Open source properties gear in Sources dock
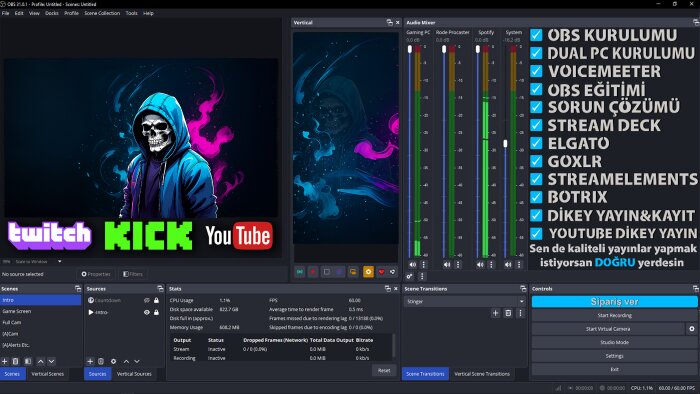The width and height of the screenshot is (700, 394). pos(113,361)
